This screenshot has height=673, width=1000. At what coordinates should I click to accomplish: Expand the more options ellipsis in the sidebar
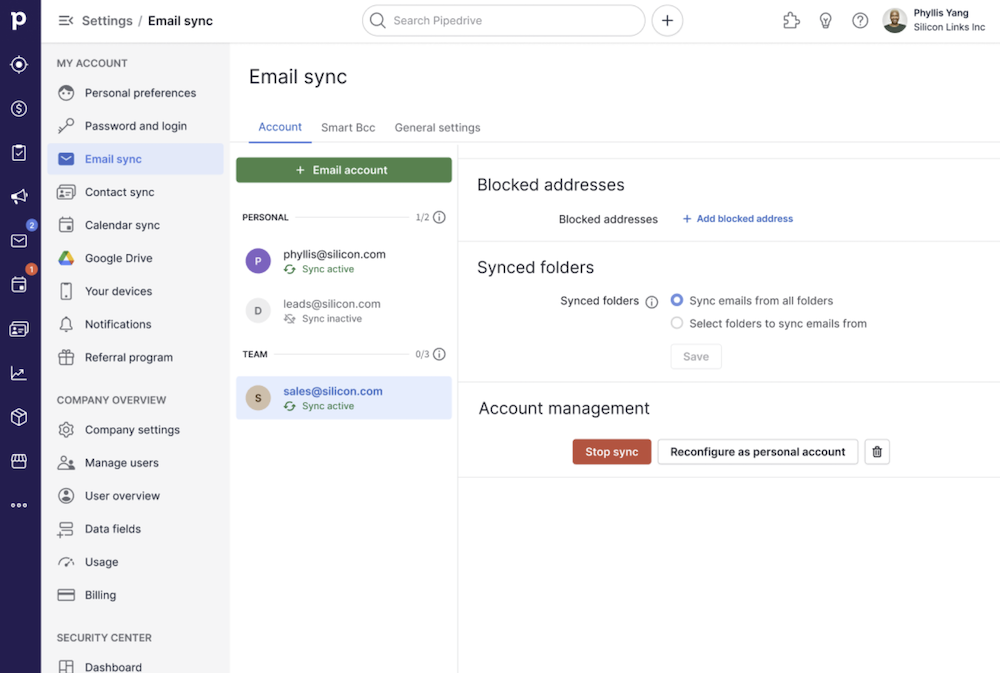19,504
